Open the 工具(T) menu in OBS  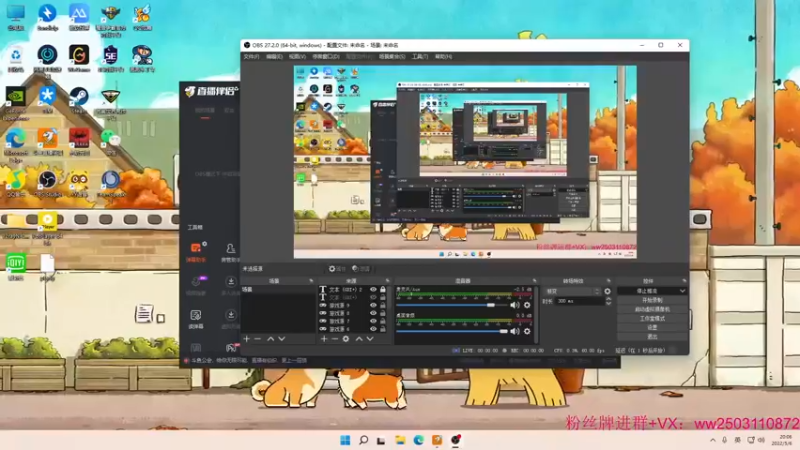click(420, 57)
